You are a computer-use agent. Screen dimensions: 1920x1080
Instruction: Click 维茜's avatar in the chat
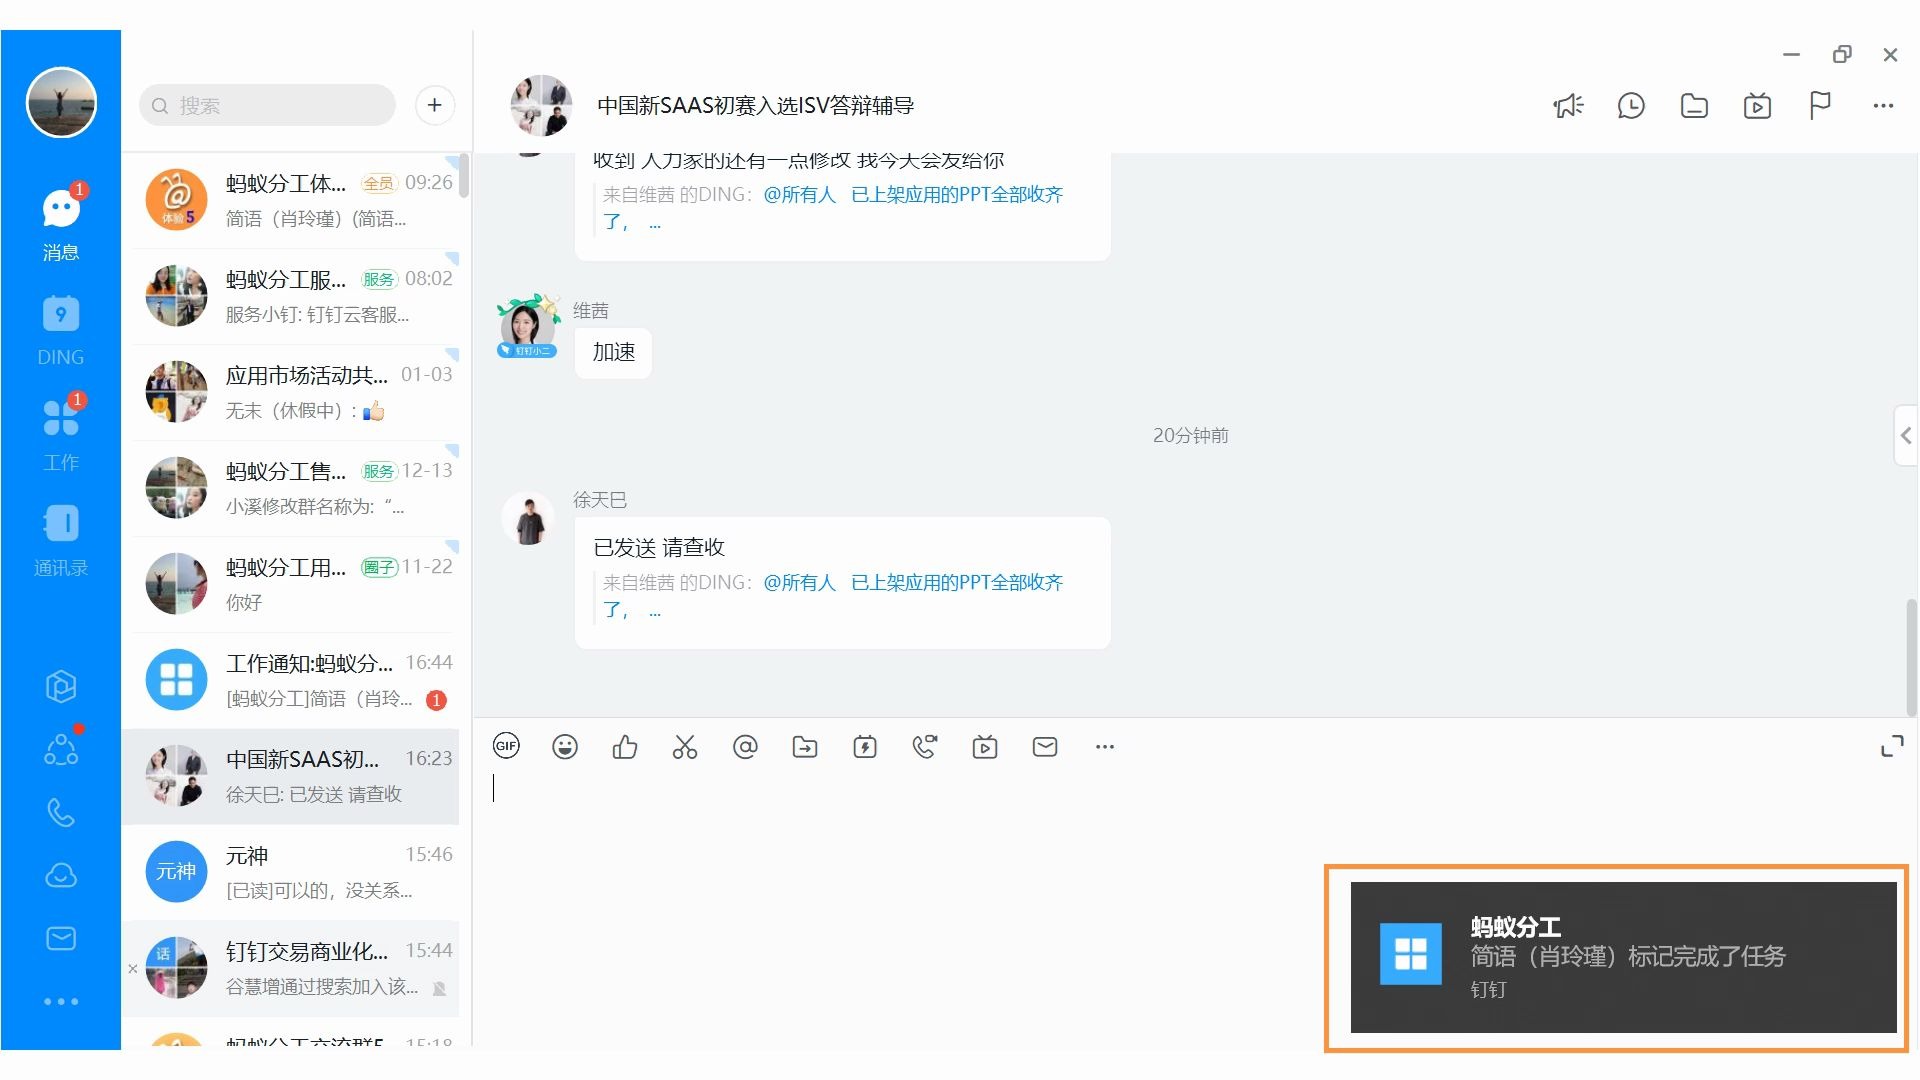527,326
